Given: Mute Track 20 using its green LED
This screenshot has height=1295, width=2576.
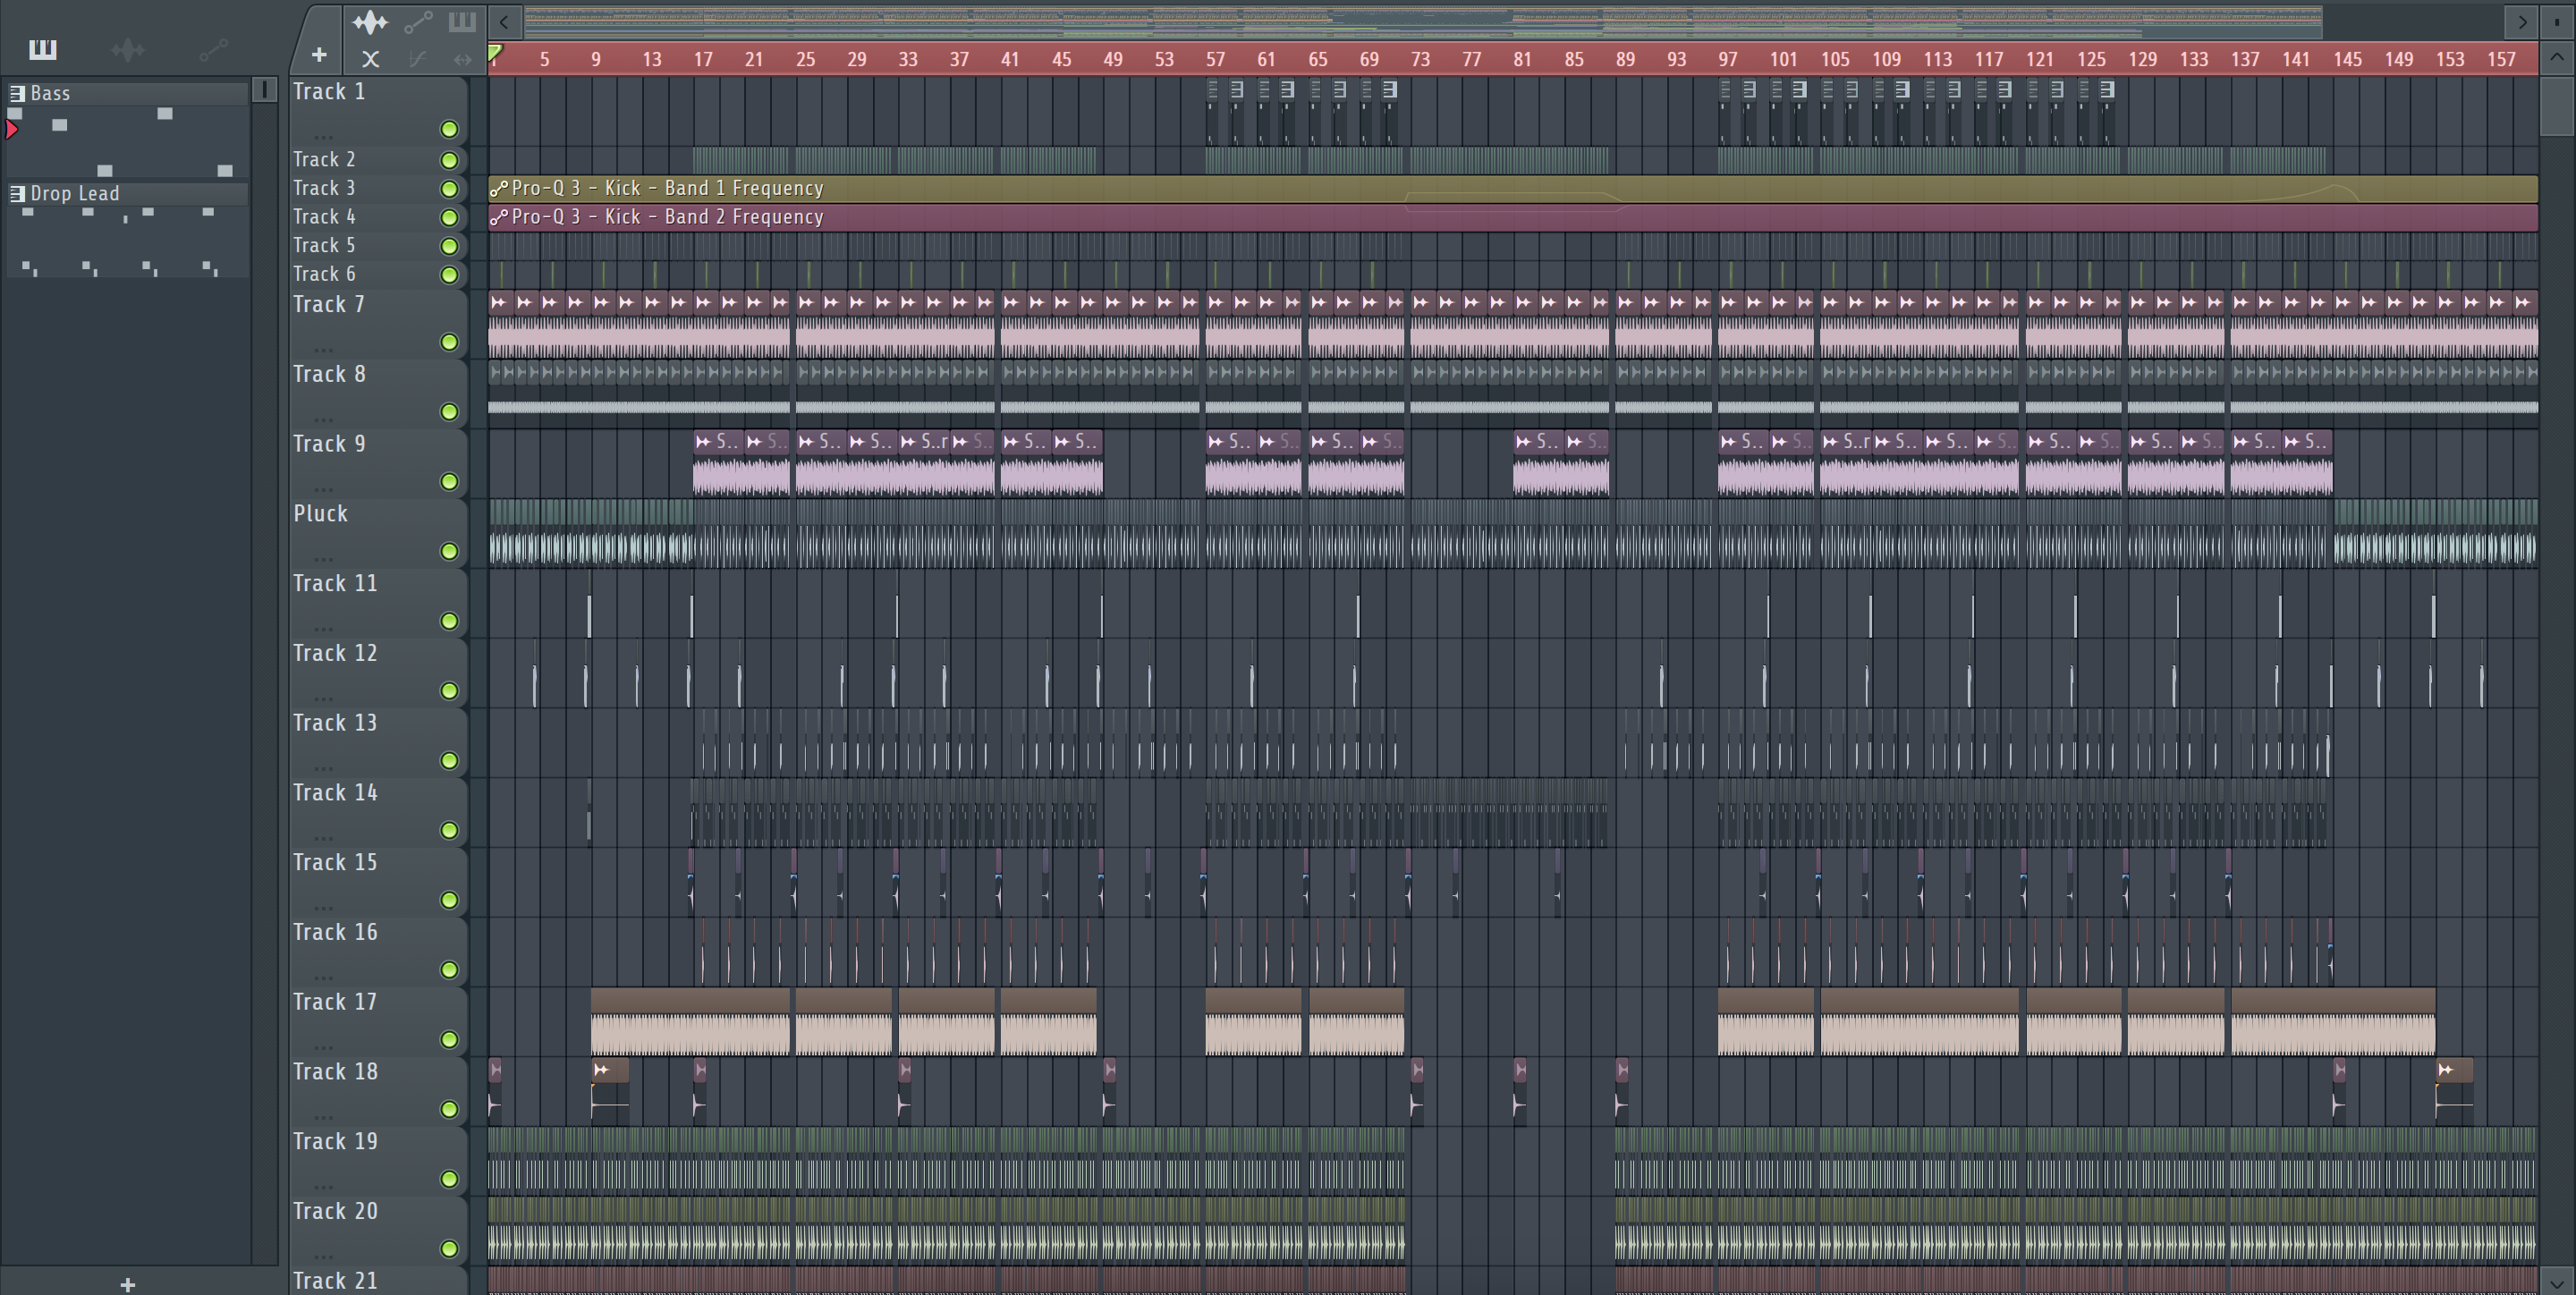Looking at the screenshot, I should pos(449,1249).
